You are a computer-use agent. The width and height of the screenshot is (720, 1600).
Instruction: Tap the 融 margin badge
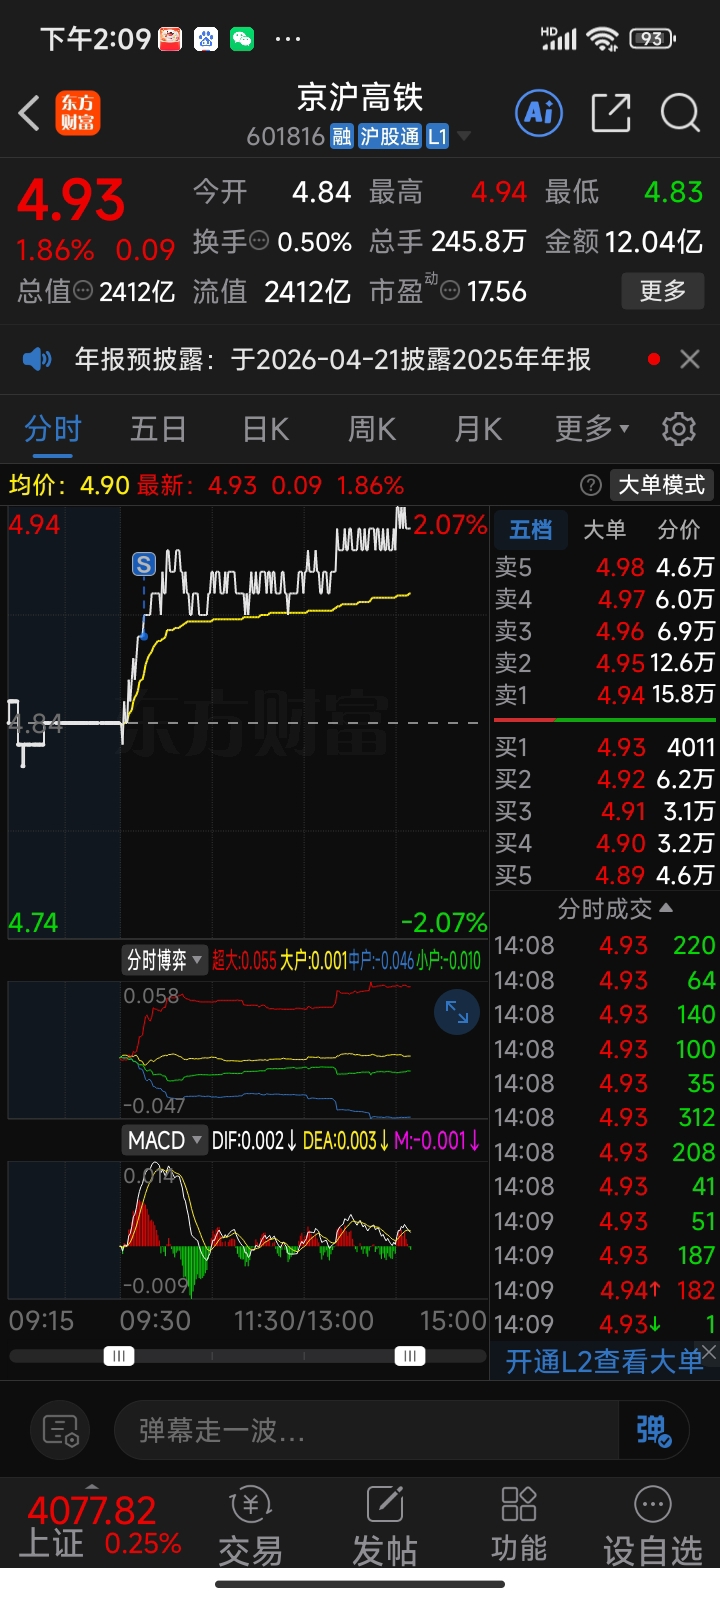342,136
